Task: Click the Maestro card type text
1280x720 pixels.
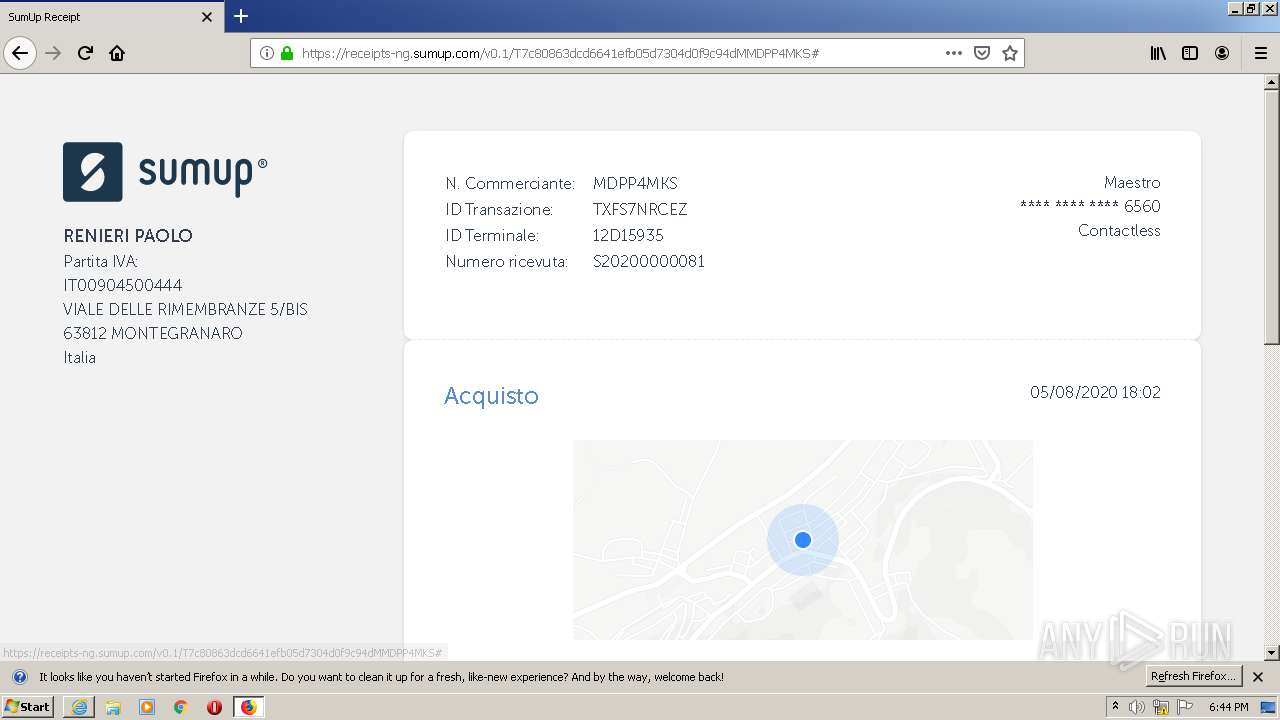Action: (1132, 183)
